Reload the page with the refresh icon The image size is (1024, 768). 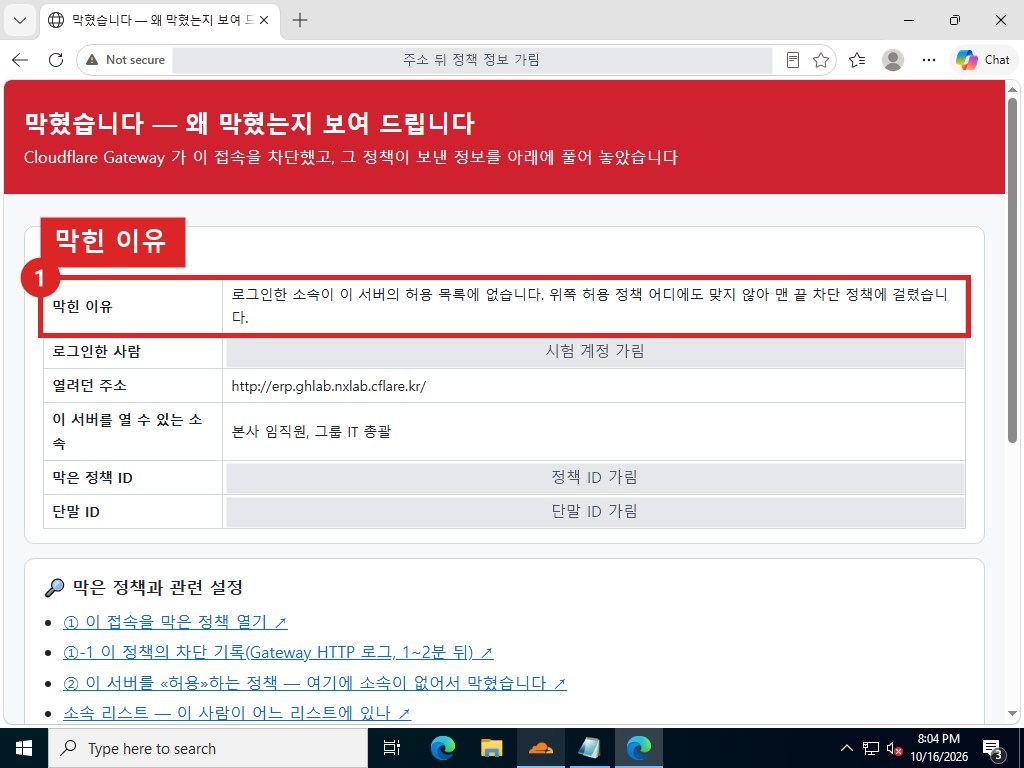coord(56,60)
